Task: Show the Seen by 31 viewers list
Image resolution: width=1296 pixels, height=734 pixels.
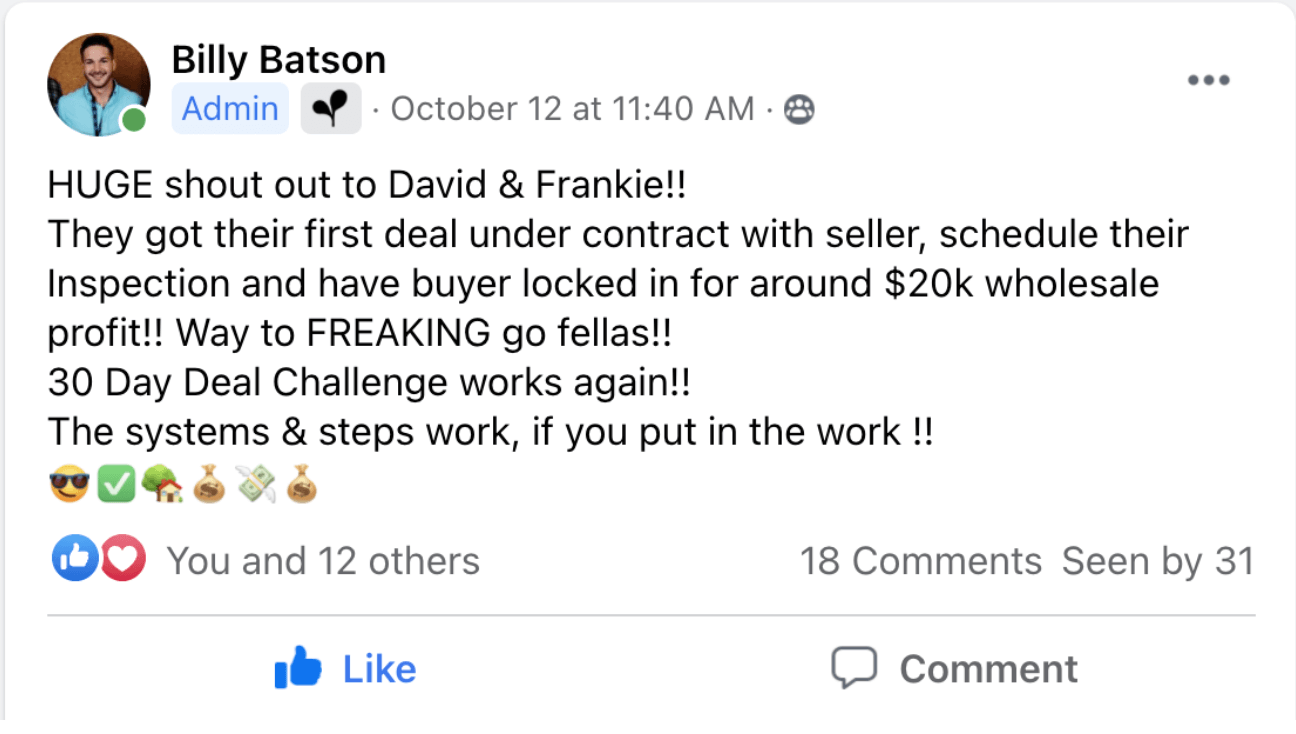Action: click(x=1157, y=561)
